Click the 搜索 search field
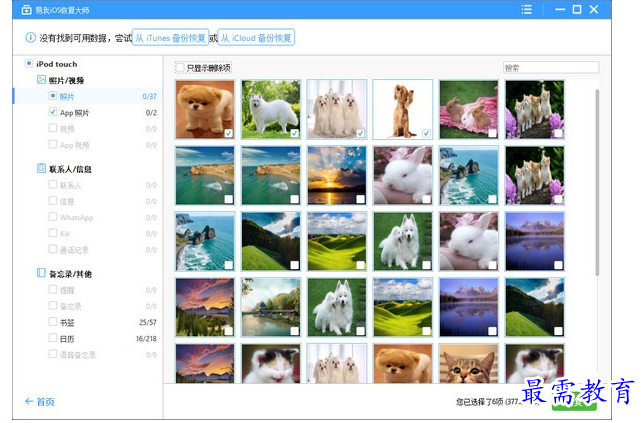This screenshot has width=643, height=423. point(551,67)
